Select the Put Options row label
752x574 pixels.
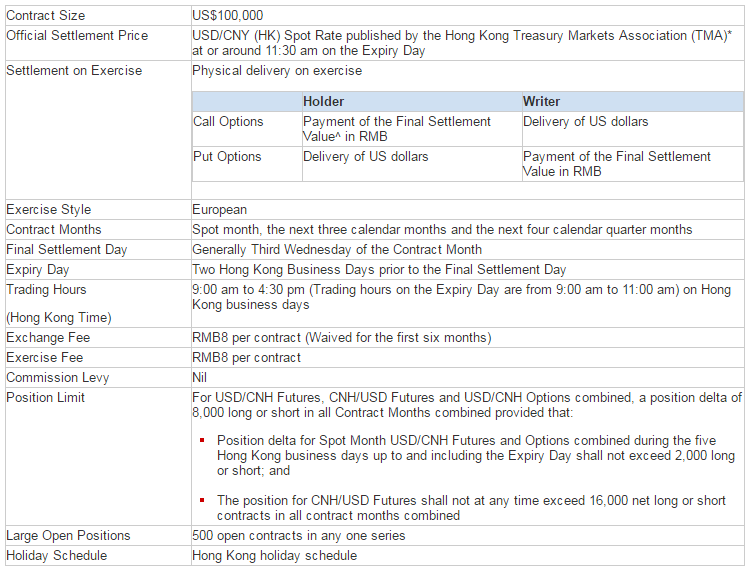[x=227, y=157]
